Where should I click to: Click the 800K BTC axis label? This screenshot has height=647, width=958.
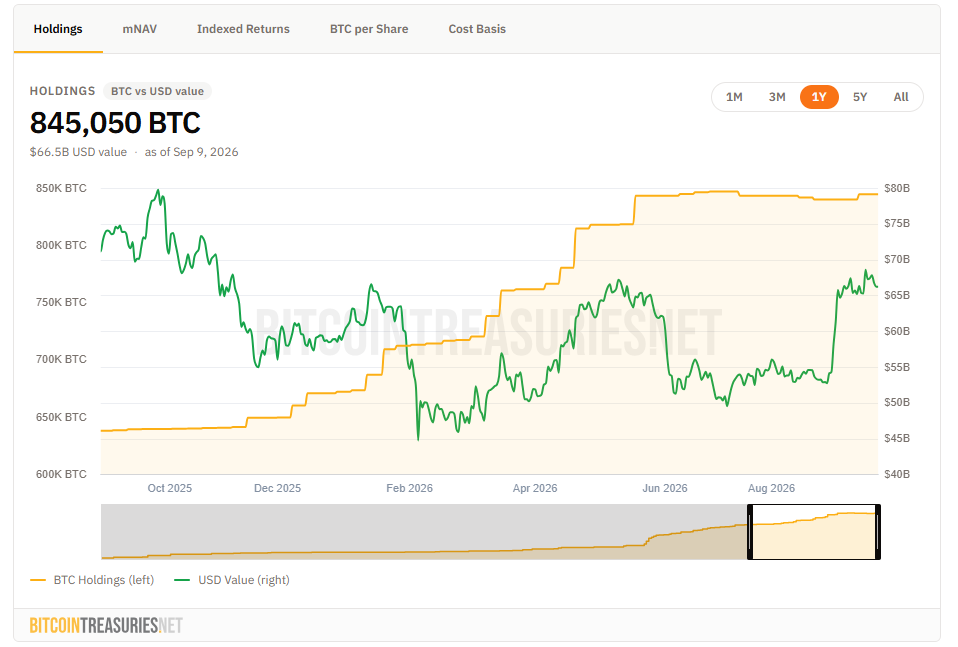point(61,245)
